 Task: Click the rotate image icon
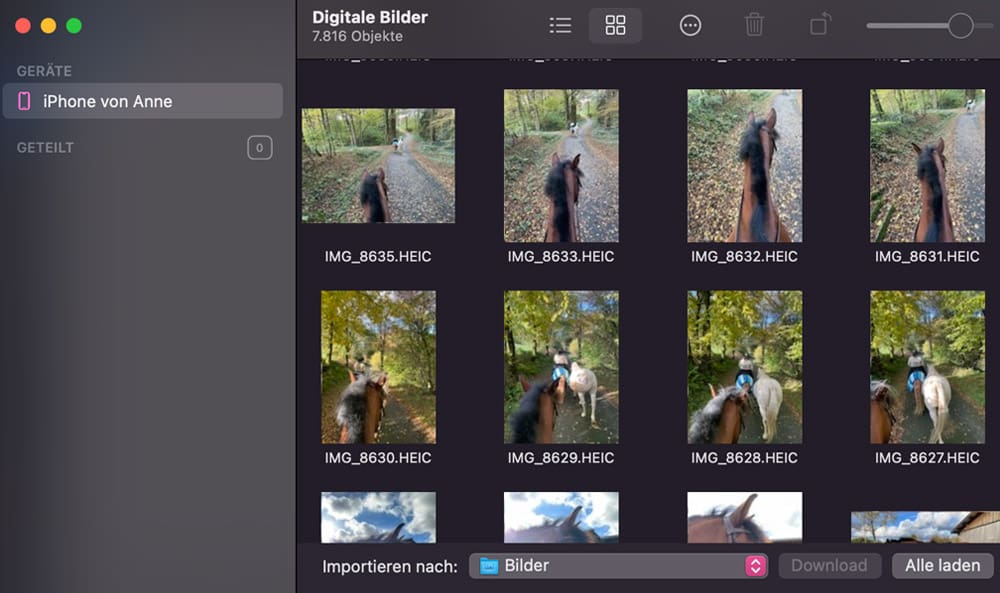[820, 25]
